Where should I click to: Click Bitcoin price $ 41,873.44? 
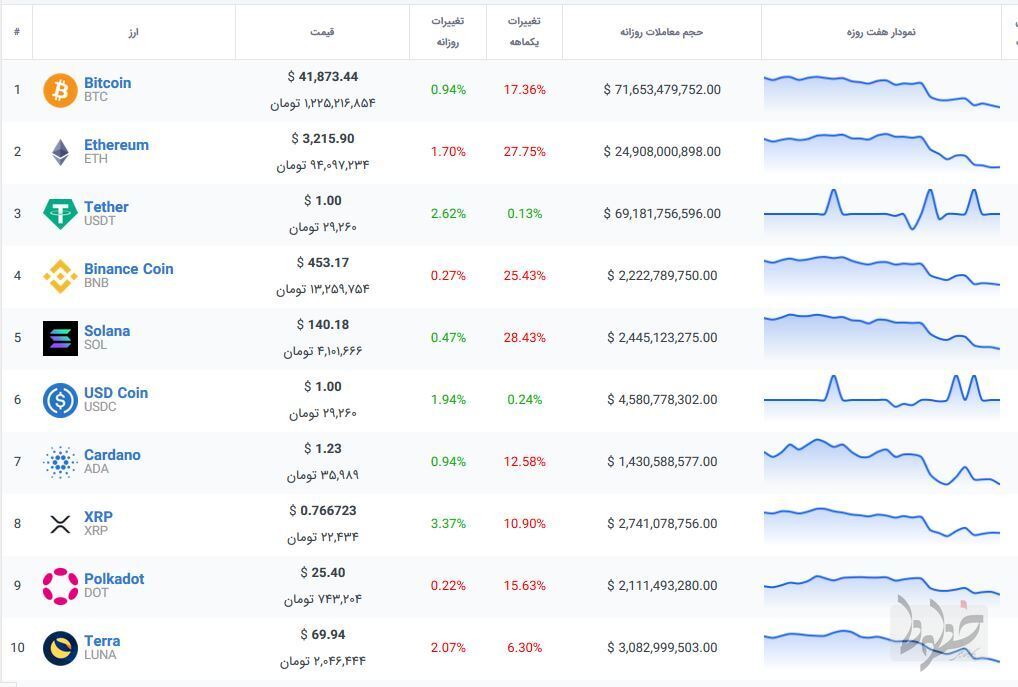[x=323, y=77]
